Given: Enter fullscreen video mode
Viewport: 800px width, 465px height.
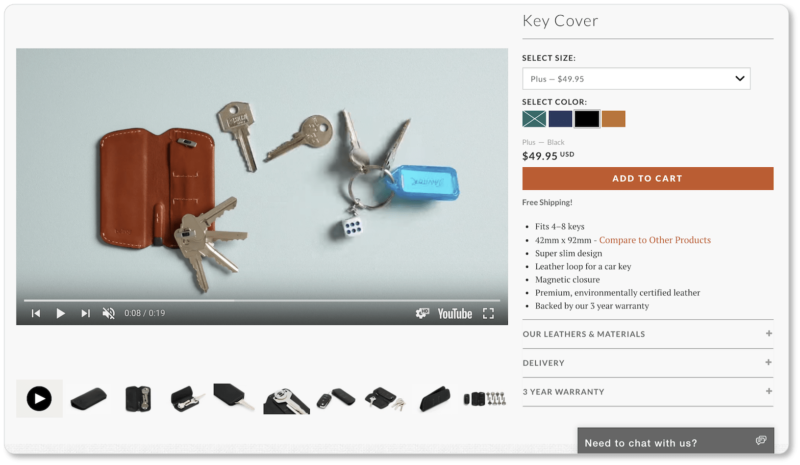Looking at the screenshot, I should (x=488, y=313).
